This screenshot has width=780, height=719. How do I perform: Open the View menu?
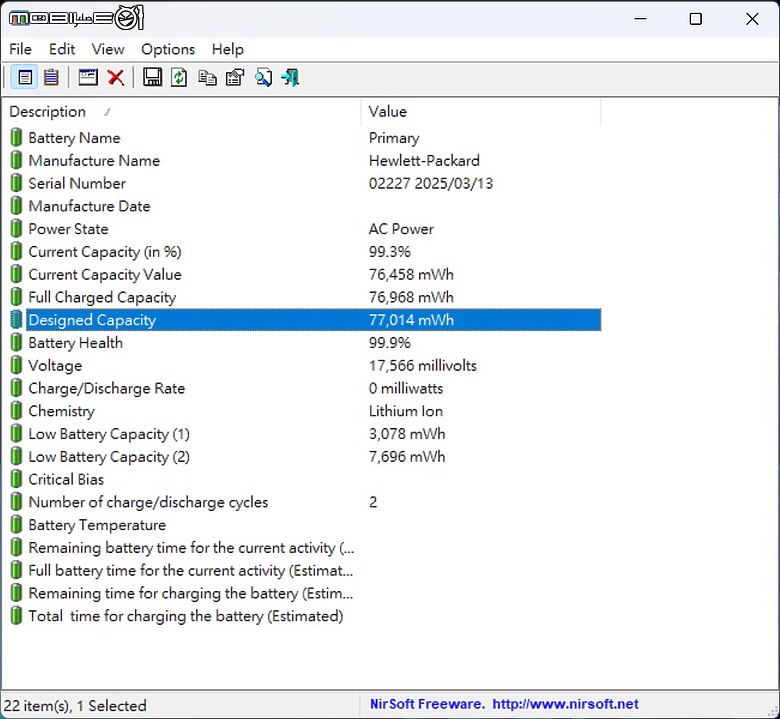click(x=108, y=49)
